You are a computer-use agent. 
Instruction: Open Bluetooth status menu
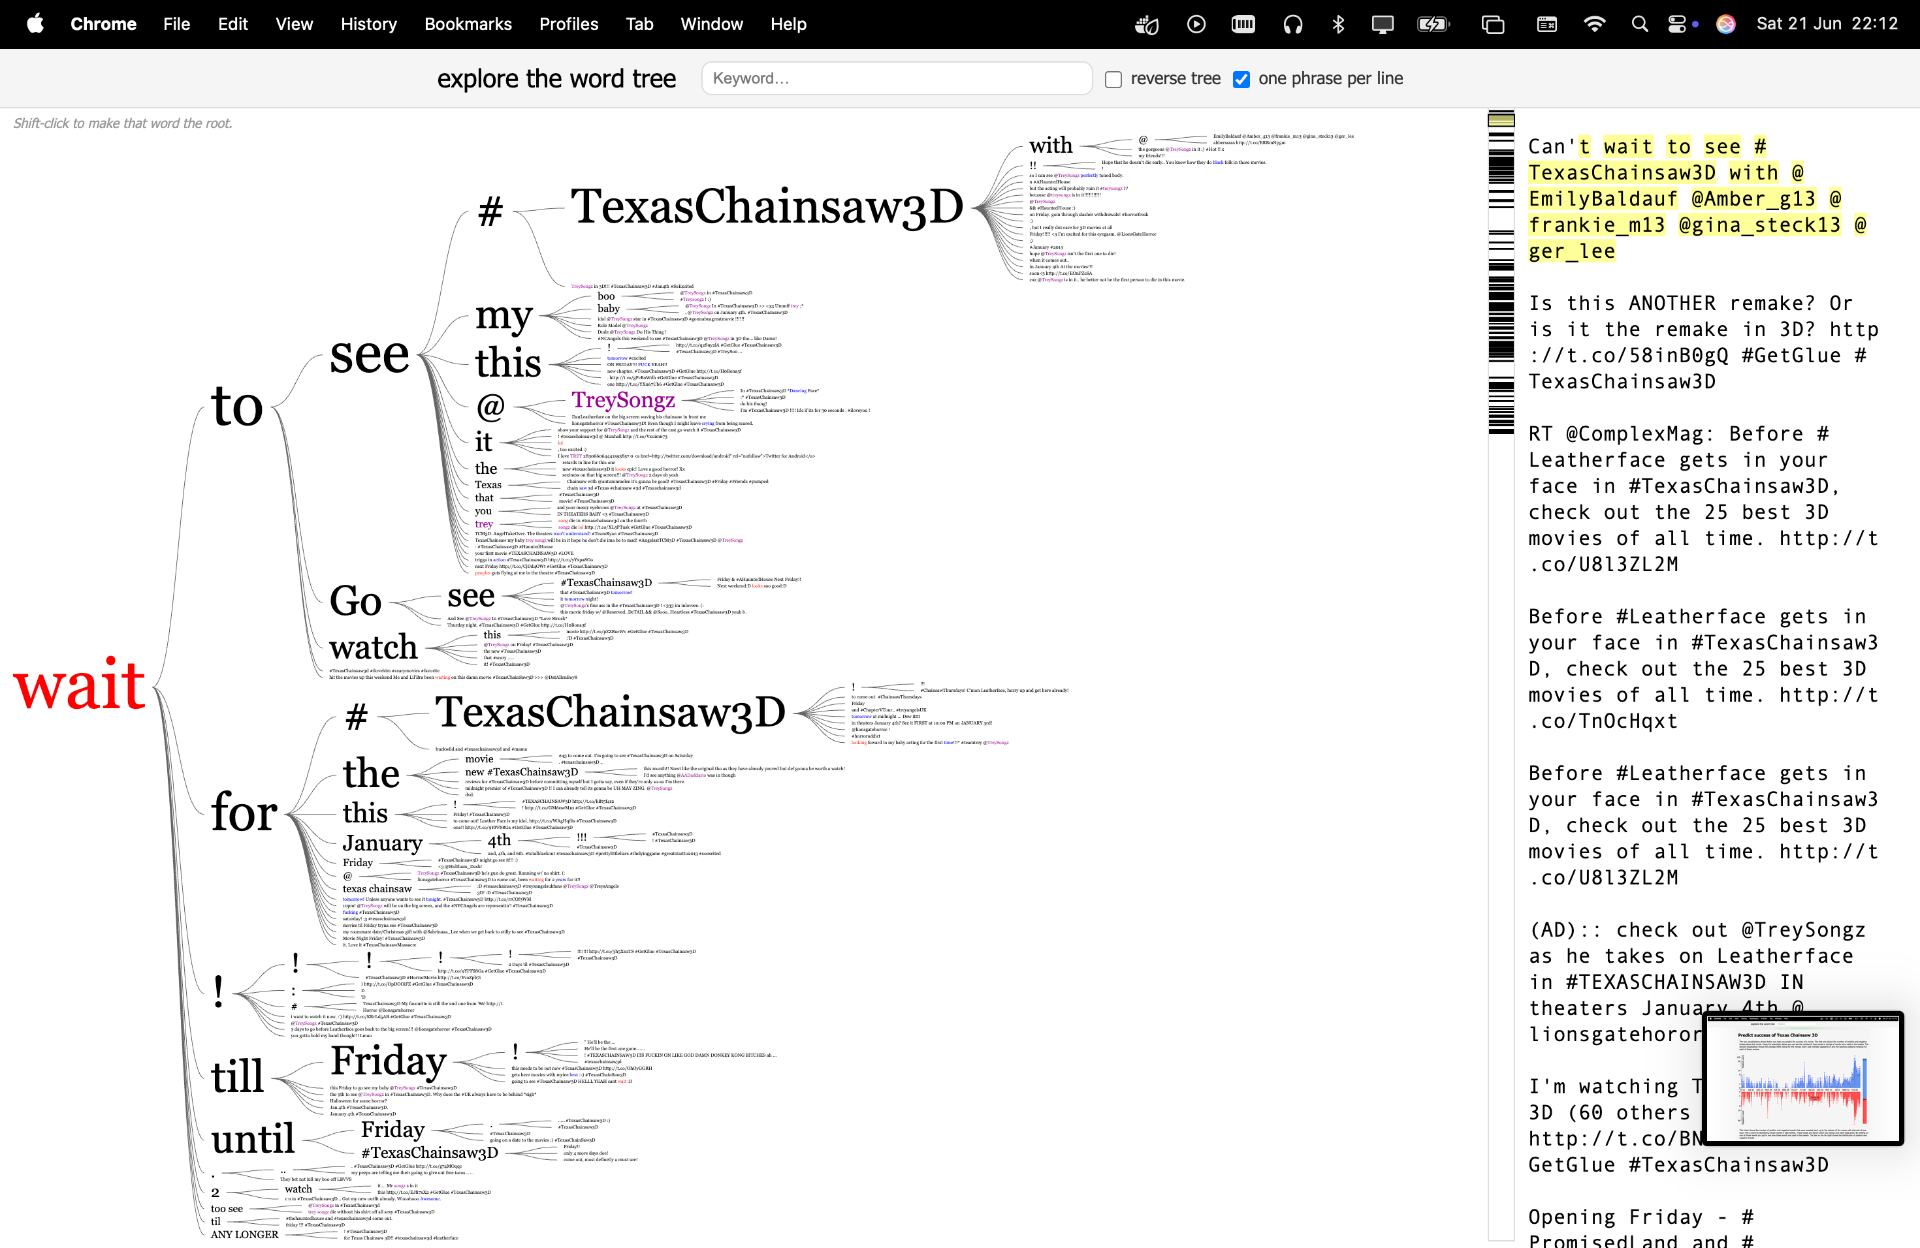pos(1338,24)
